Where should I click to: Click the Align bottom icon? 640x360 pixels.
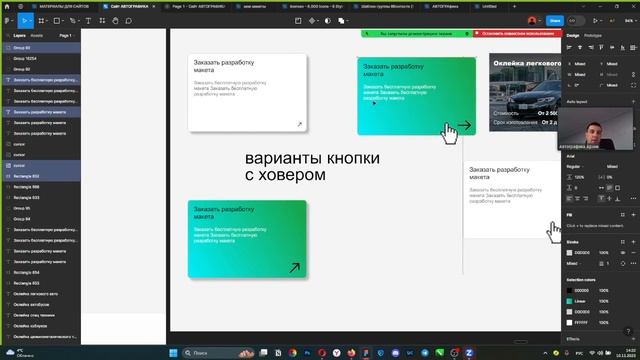coord(622,48)
